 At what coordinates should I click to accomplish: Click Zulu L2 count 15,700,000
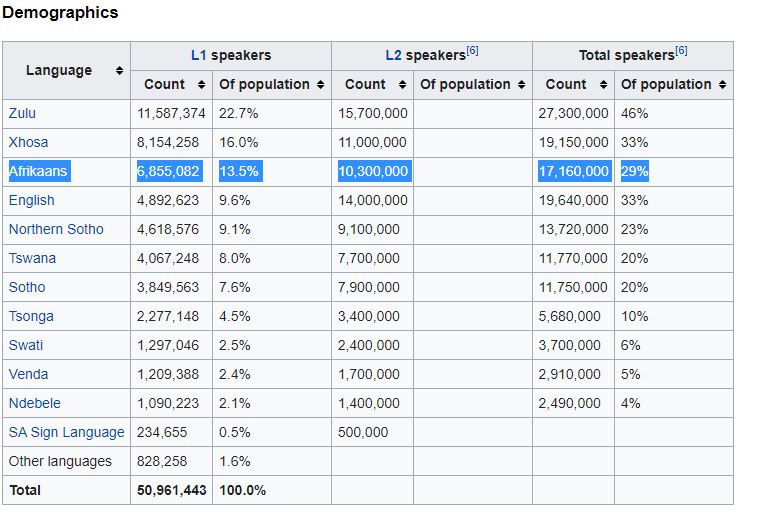(x=373, y=113)
